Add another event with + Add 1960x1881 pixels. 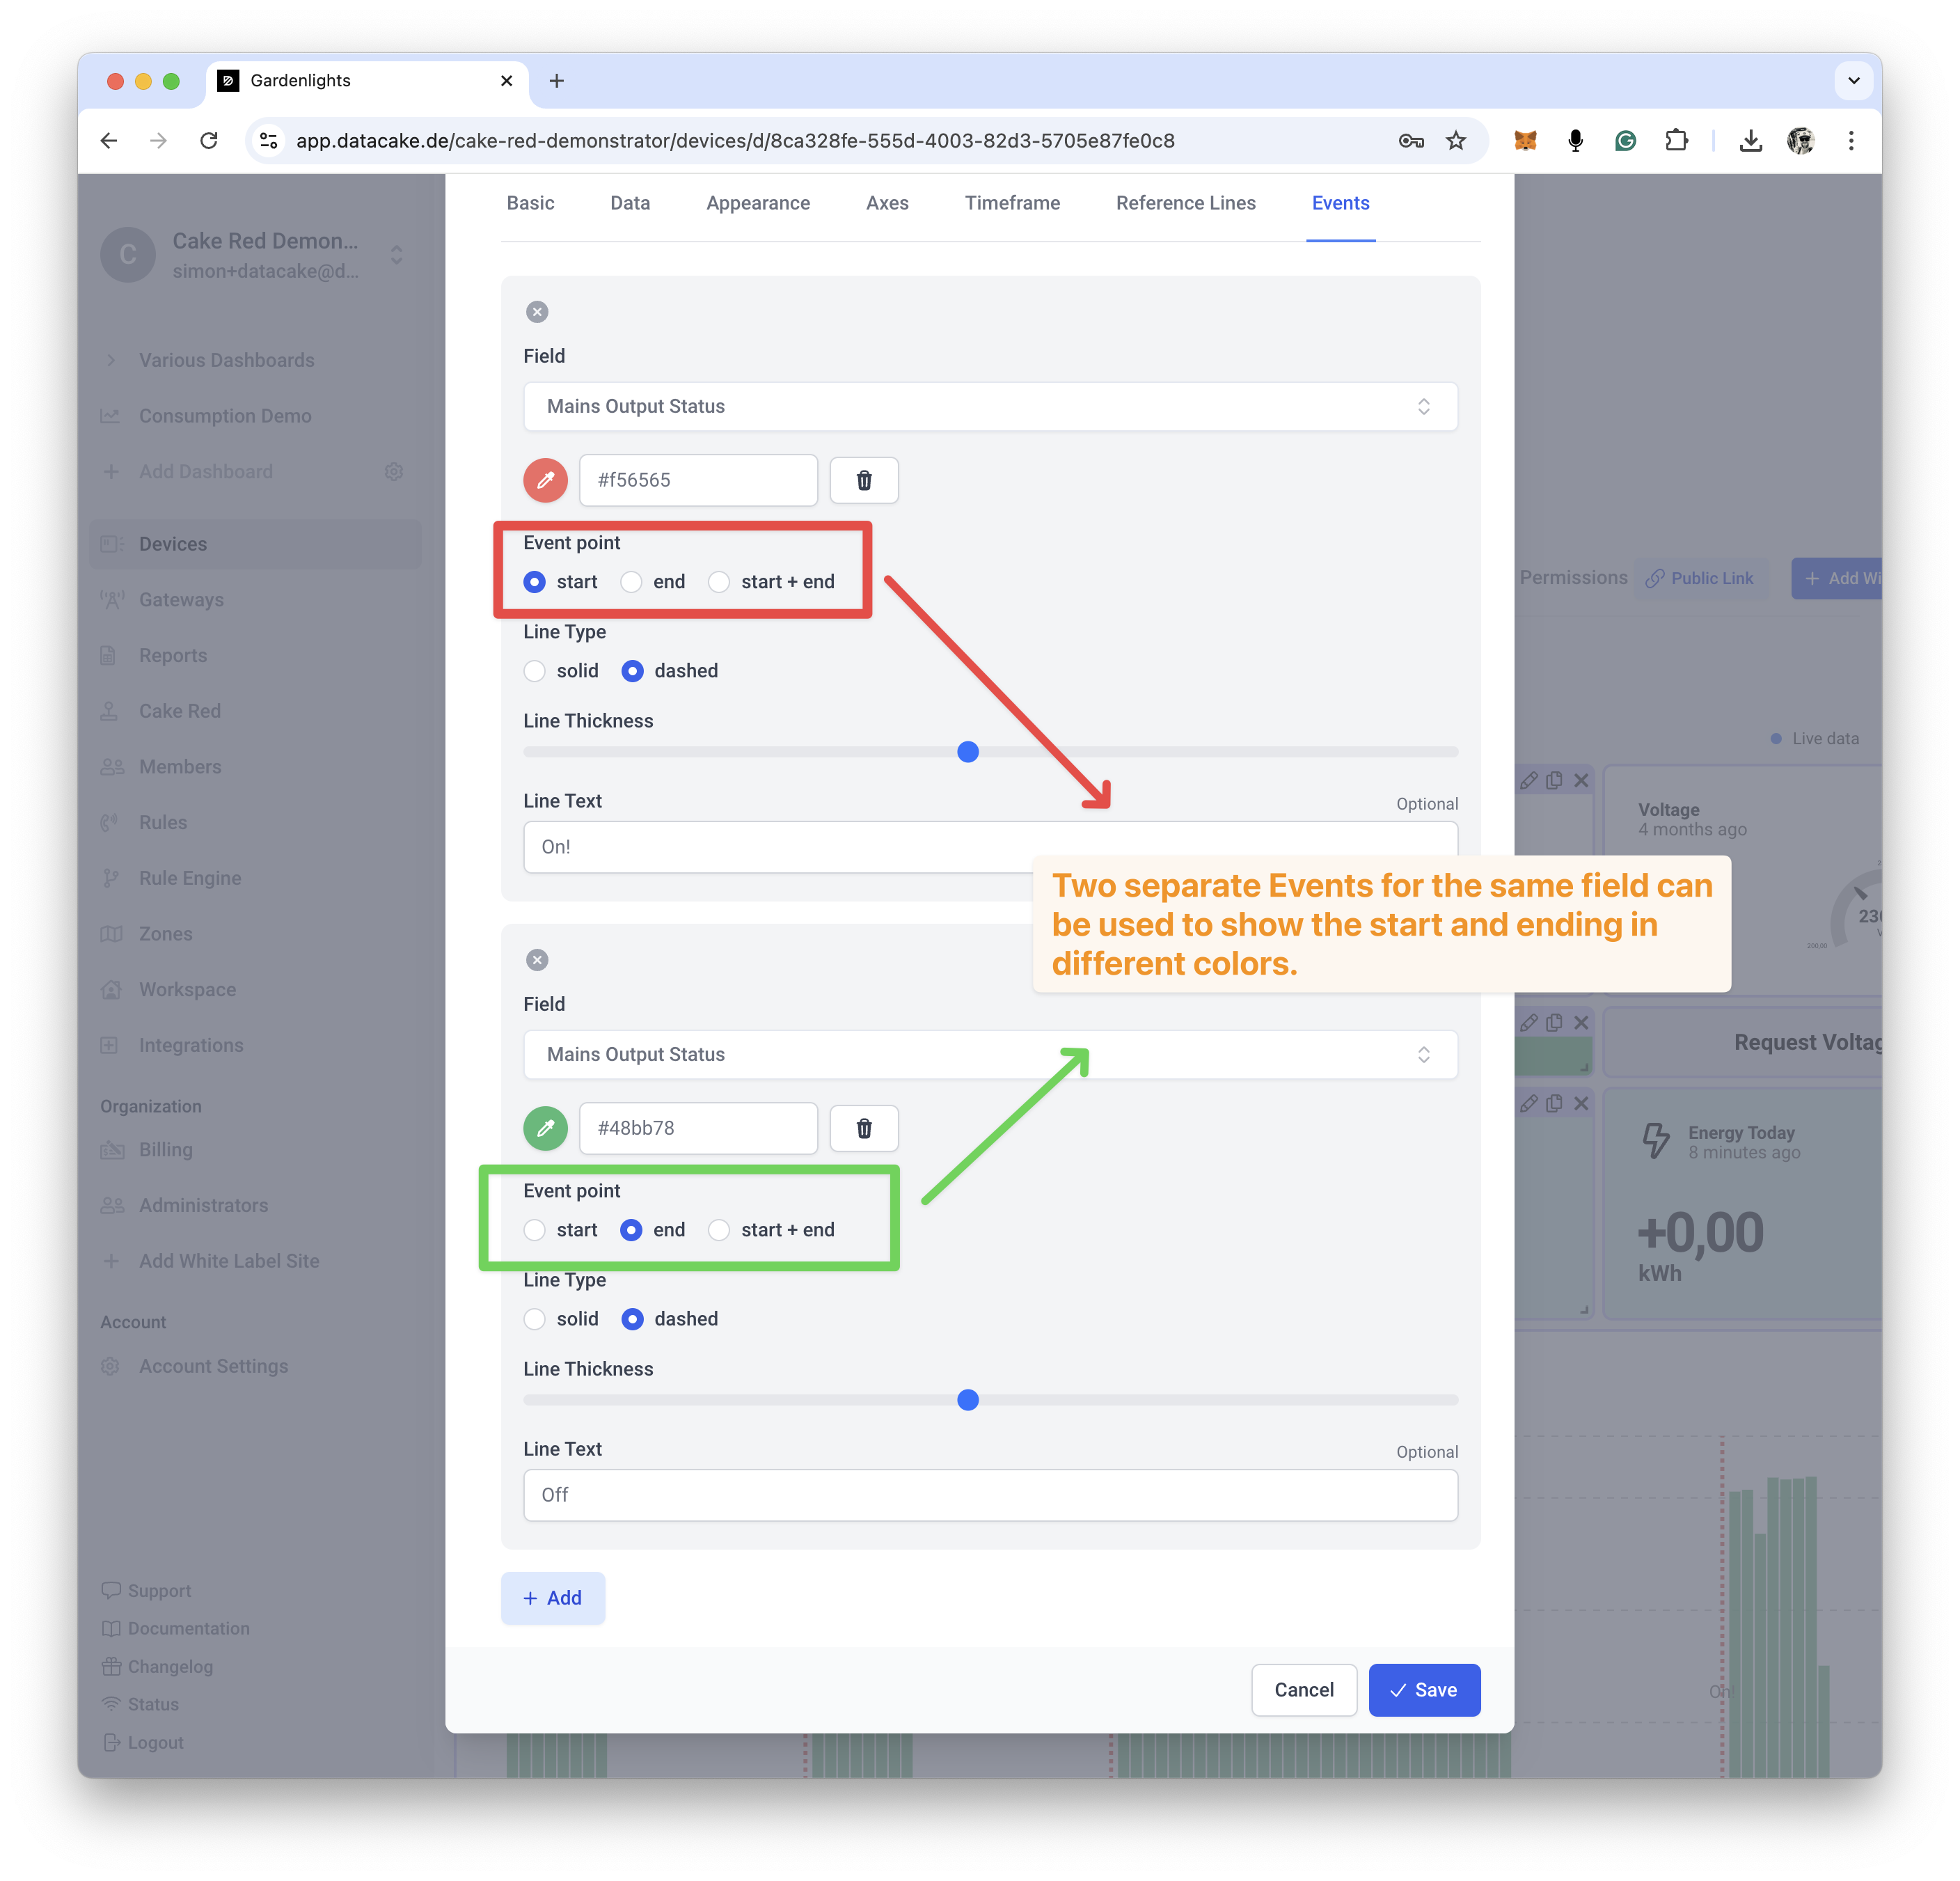click(553, 1598)
